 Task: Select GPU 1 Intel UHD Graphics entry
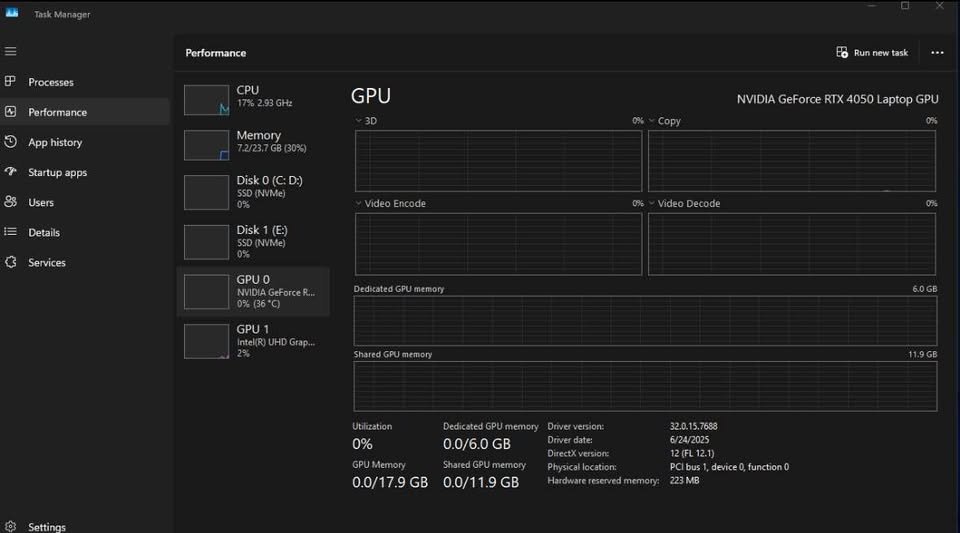253,341
